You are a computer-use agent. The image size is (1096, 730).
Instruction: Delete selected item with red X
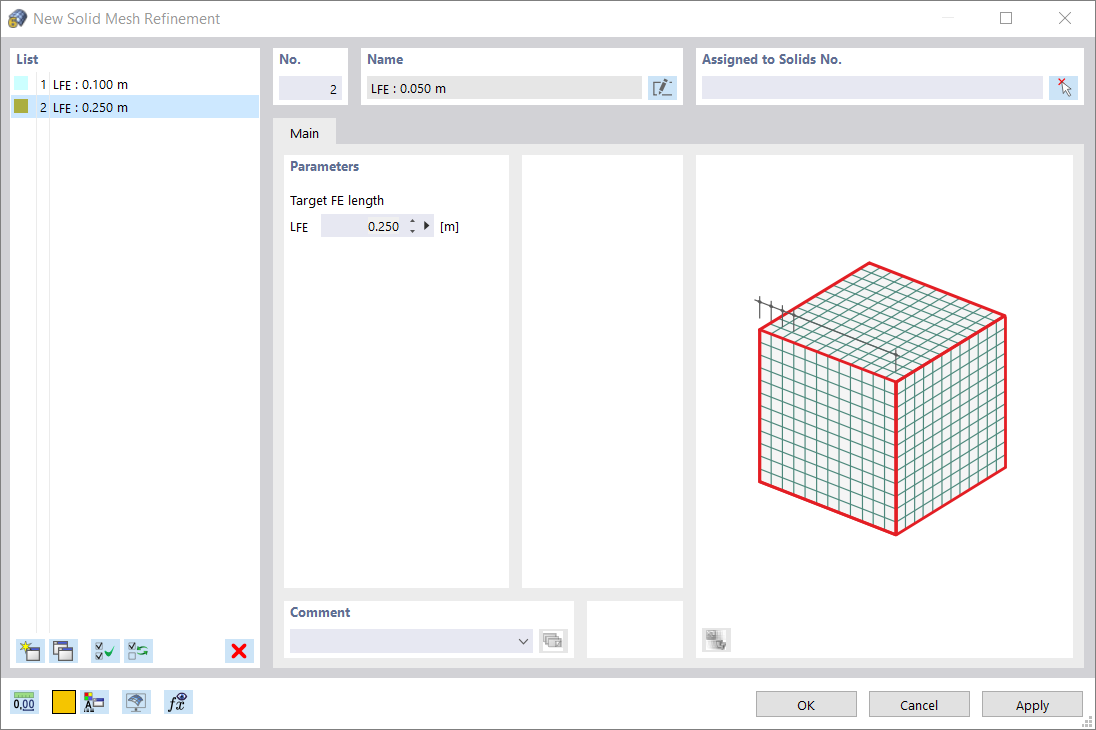(x=239, y=651)
